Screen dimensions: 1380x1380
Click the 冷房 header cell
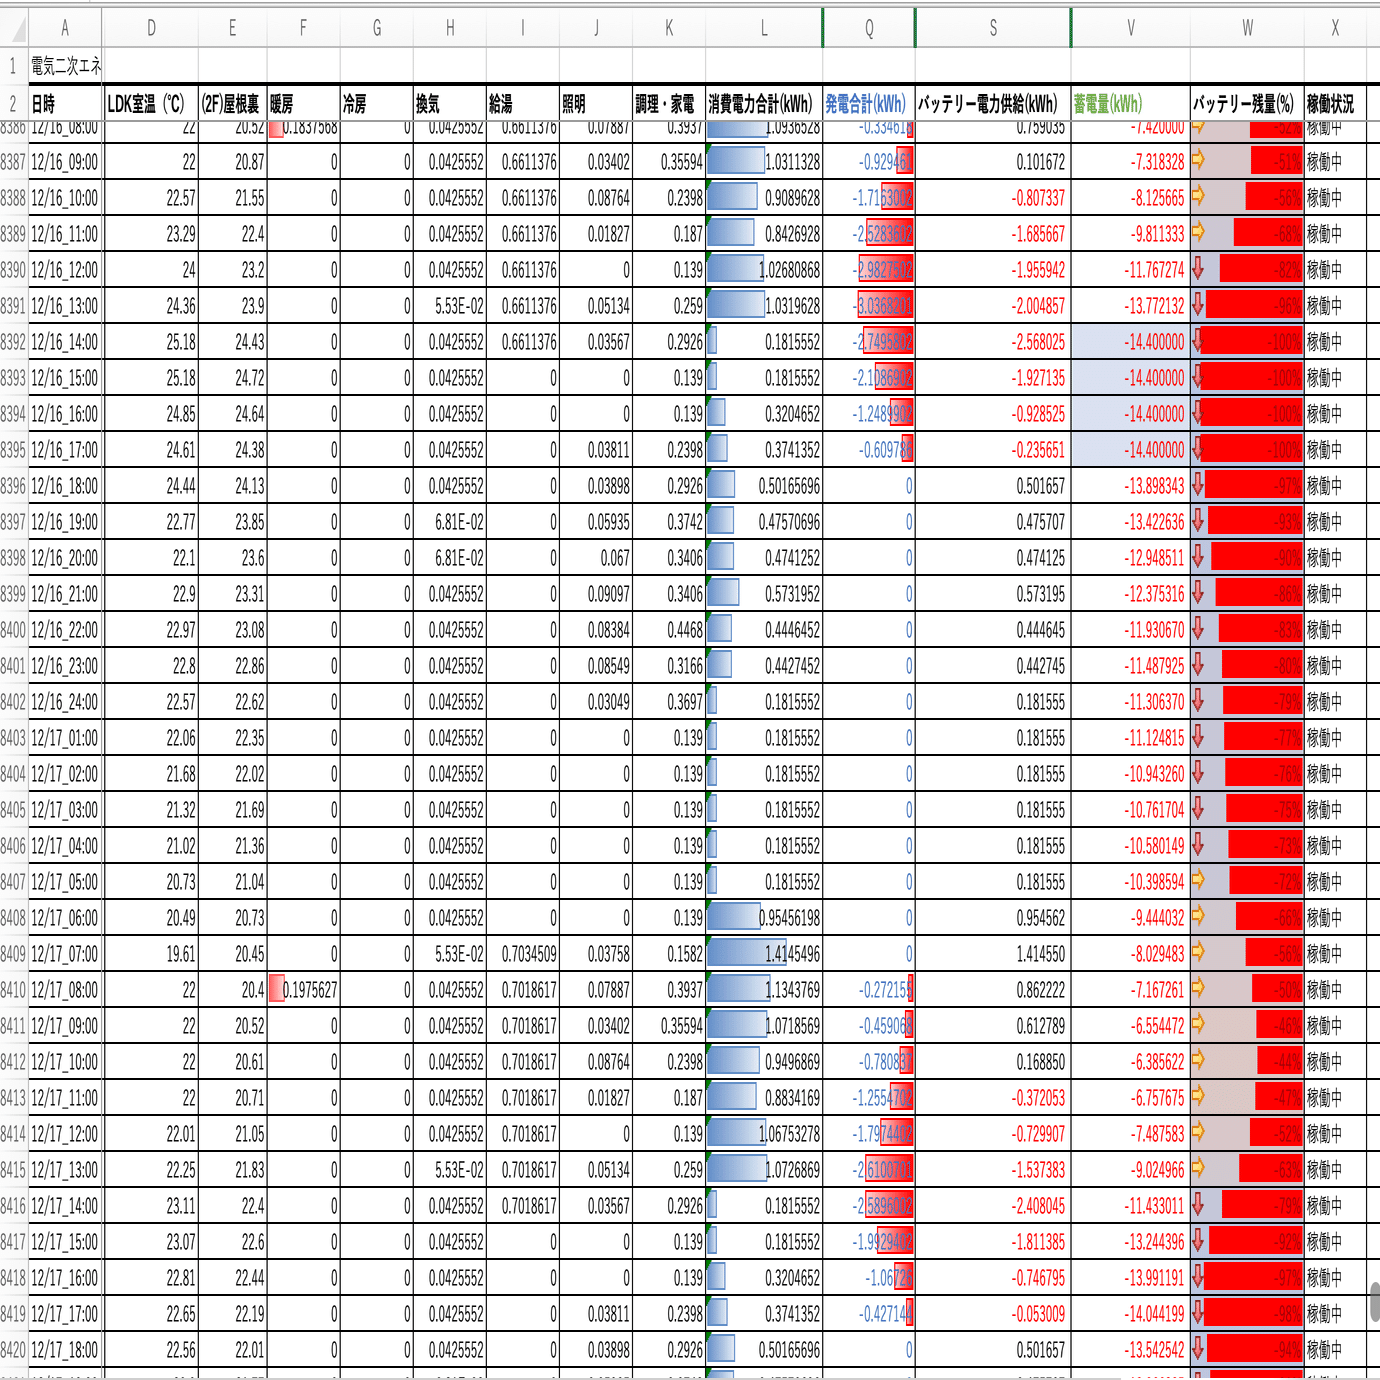(377, 104)
